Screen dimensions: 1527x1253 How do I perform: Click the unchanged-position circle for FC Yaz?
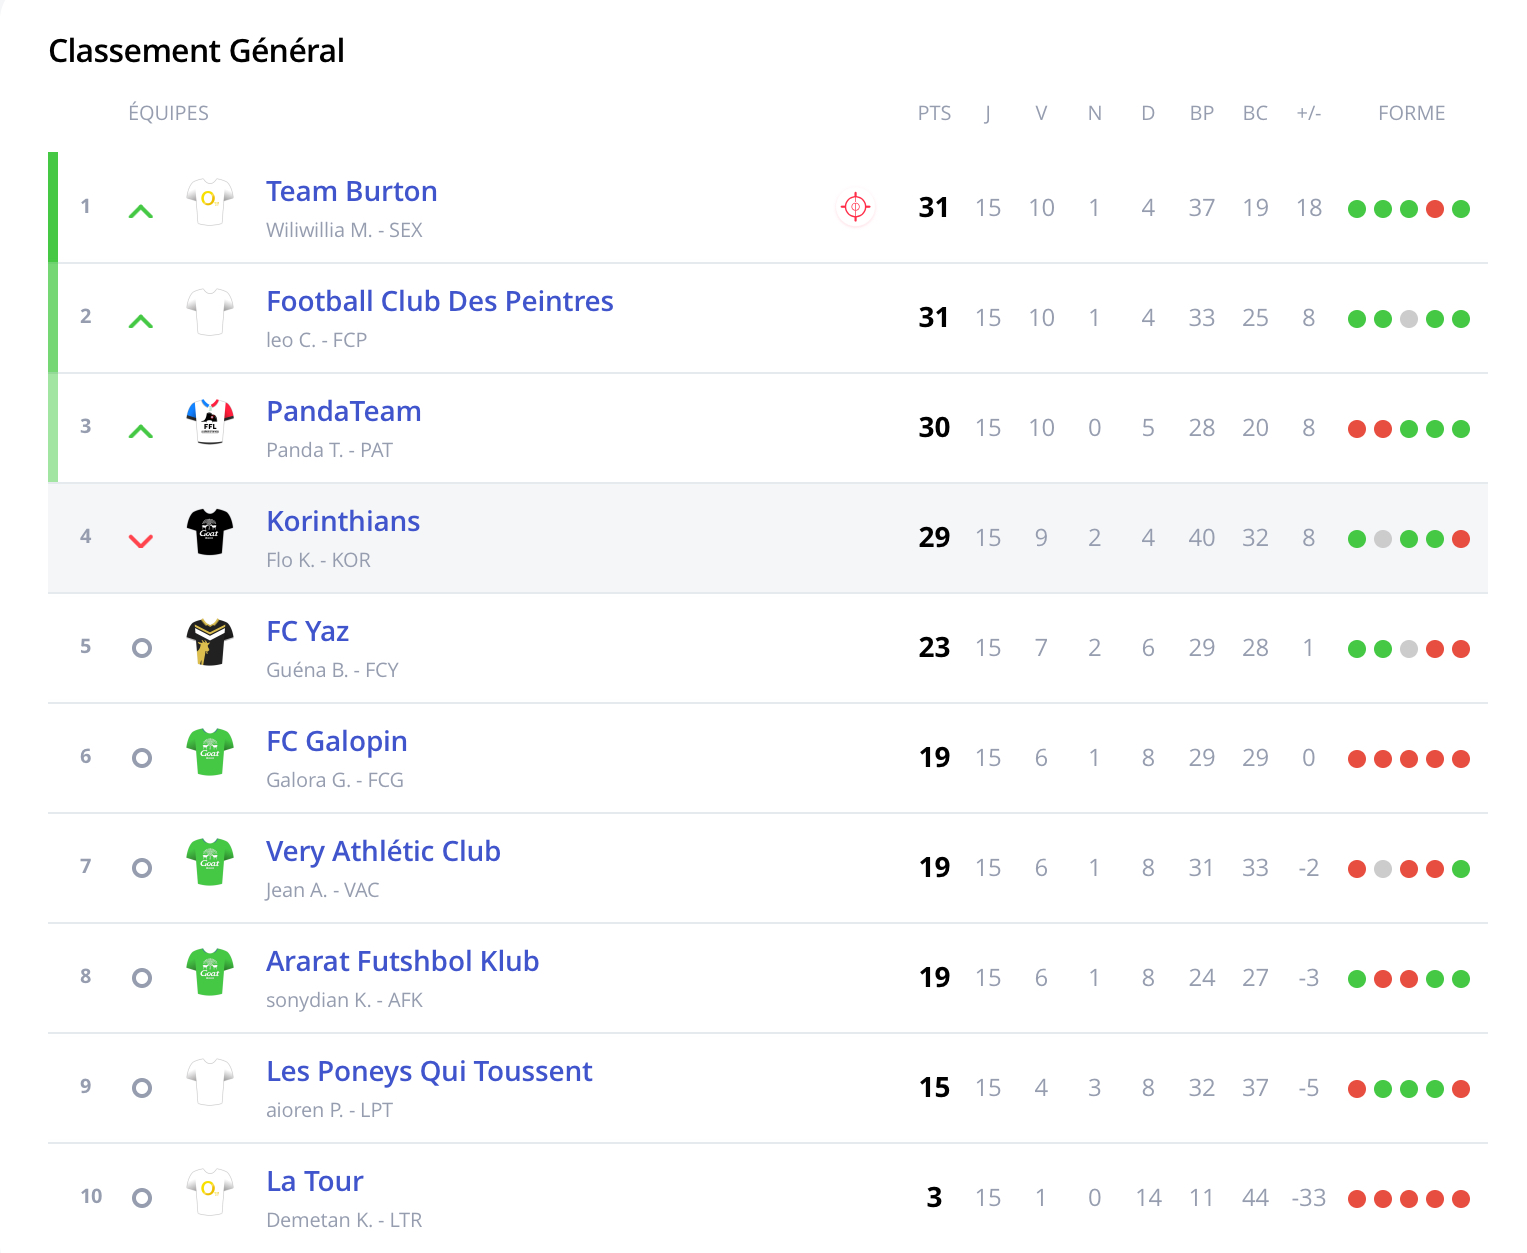142,648
